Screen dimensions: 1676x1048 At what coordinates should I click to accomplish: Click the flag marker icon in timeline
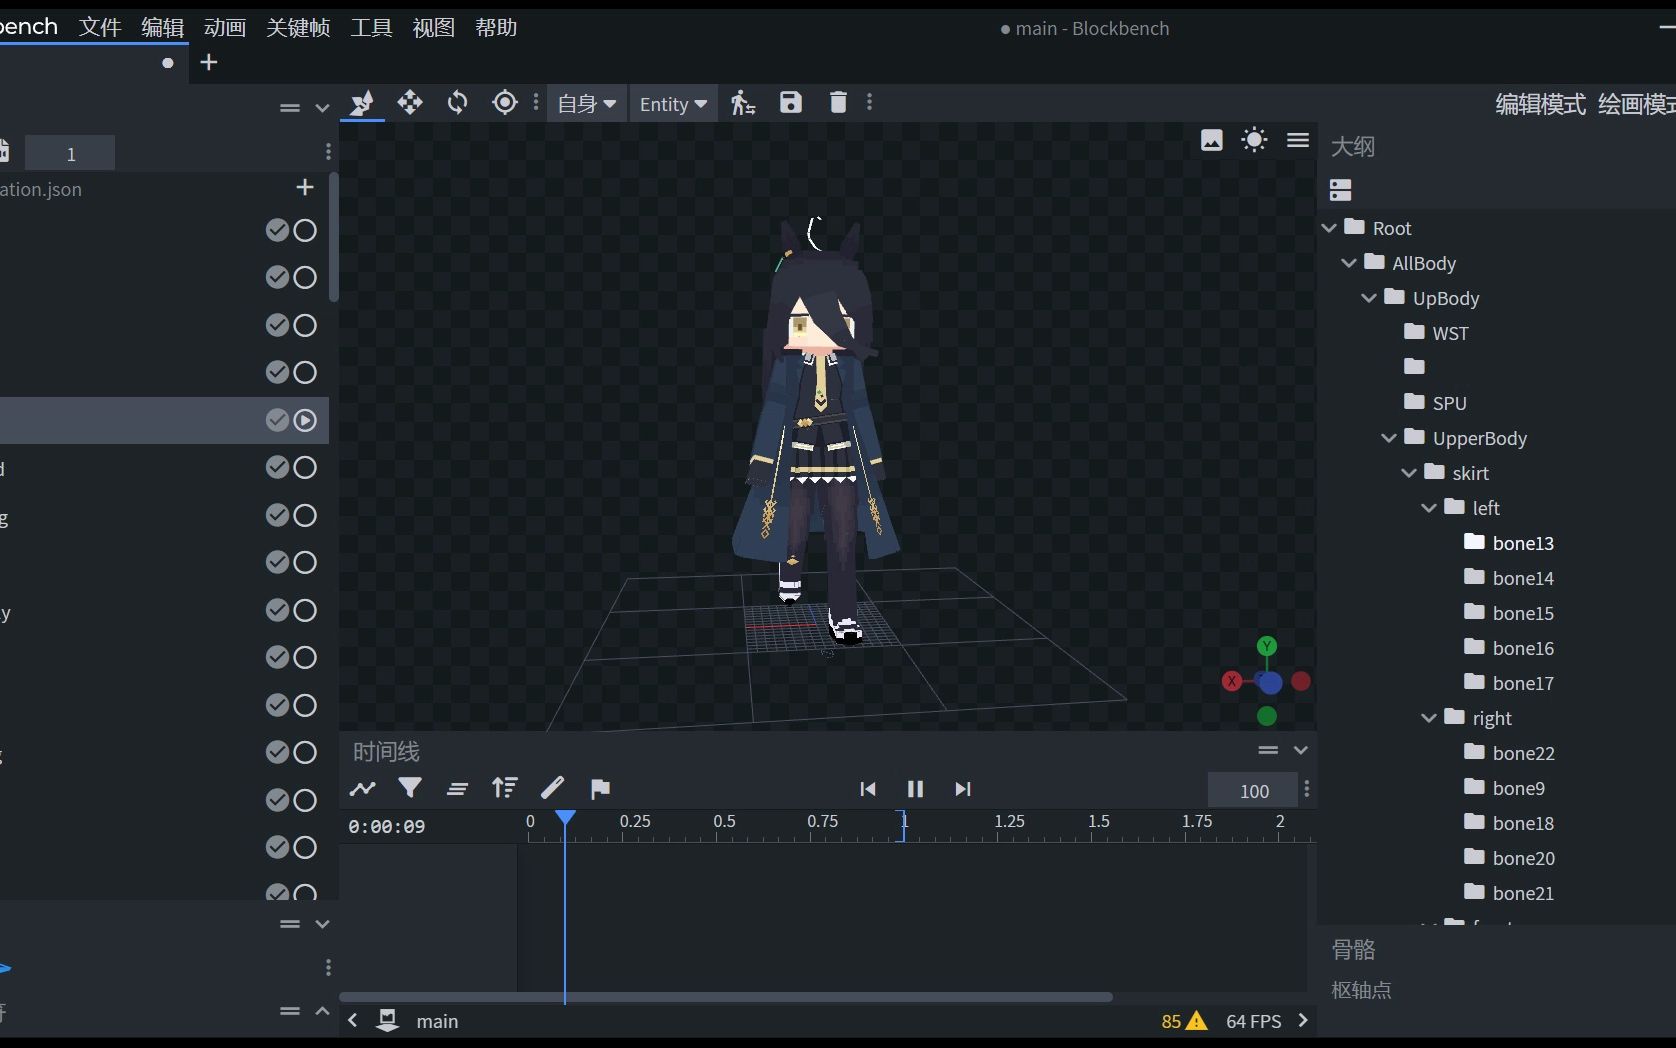pyautogui.click(x=600, y=789)
